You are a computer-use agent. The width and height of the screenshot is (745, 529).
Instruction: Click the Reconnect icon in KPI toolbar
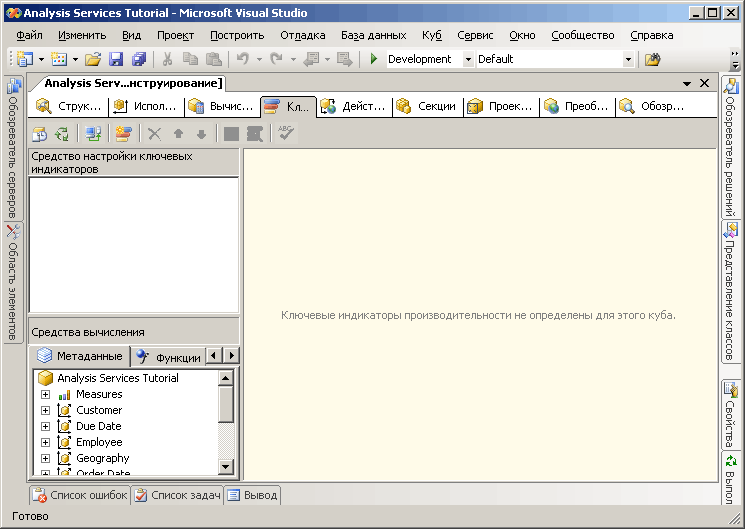point(62,134)
